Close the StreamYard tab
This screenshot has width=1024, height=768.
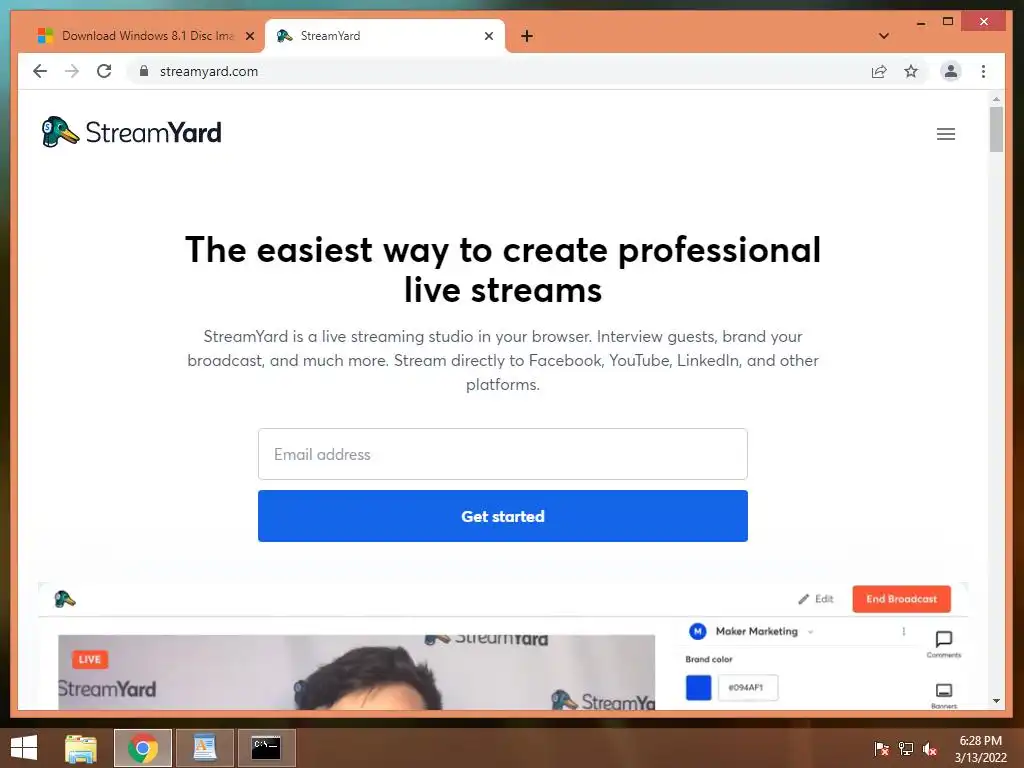tap(488, 36)
